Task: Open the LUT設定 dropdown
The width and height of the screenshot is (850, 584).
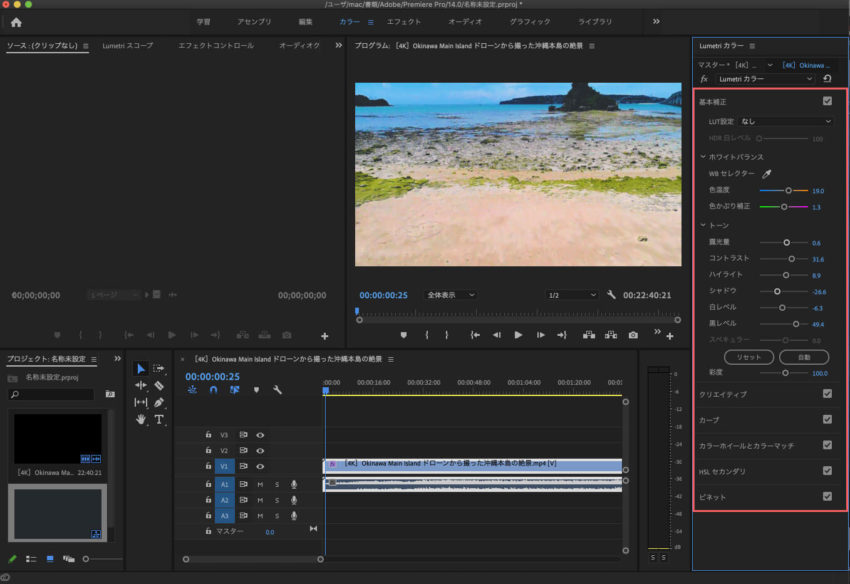Action: (785, 121)
